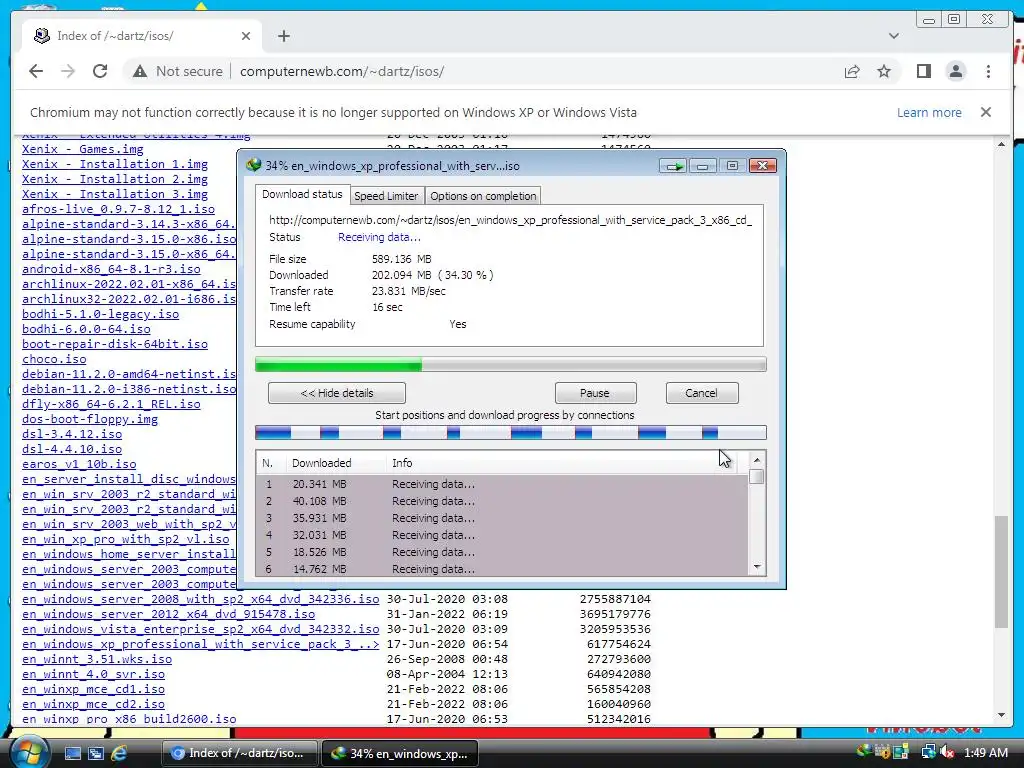Screen dimensions: 1024x768
Task: Open en_windows_vista_enterprise_sp2_x64 iso link
Action: (200, 629)
